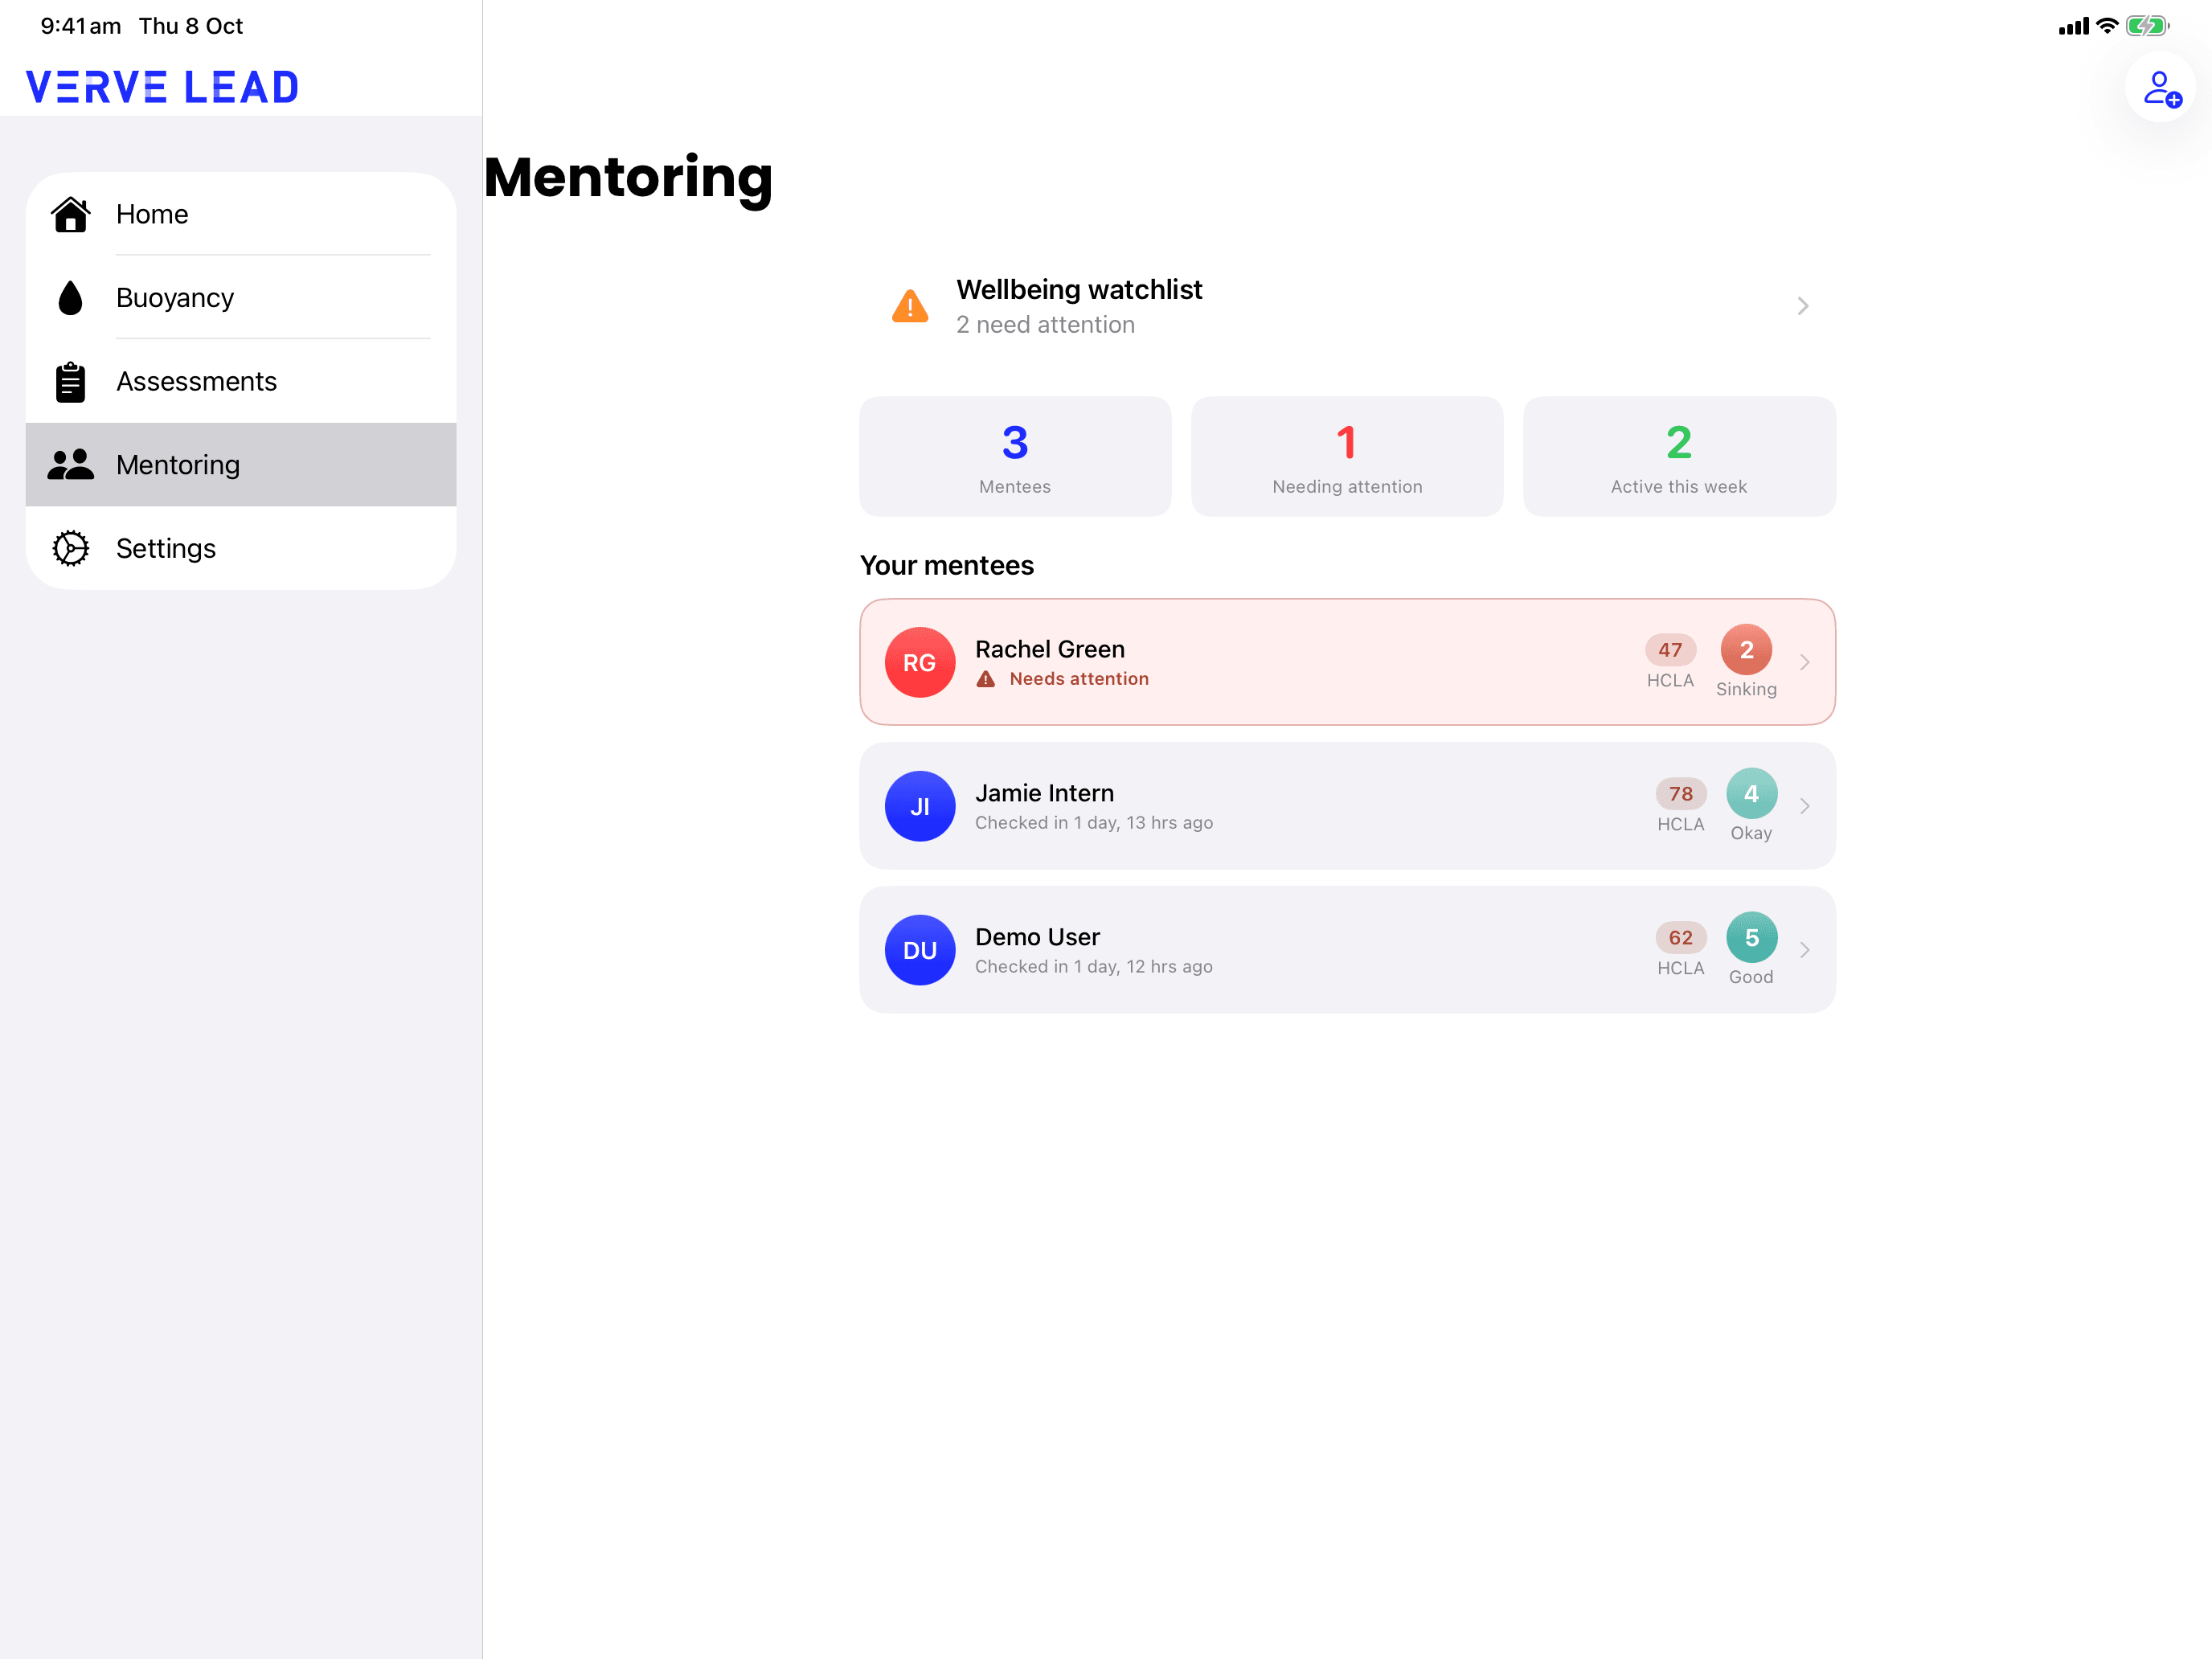Screen dimensions: 2212x1659
Task: Click the Settings gear icon
Action: tap(71, 548)
